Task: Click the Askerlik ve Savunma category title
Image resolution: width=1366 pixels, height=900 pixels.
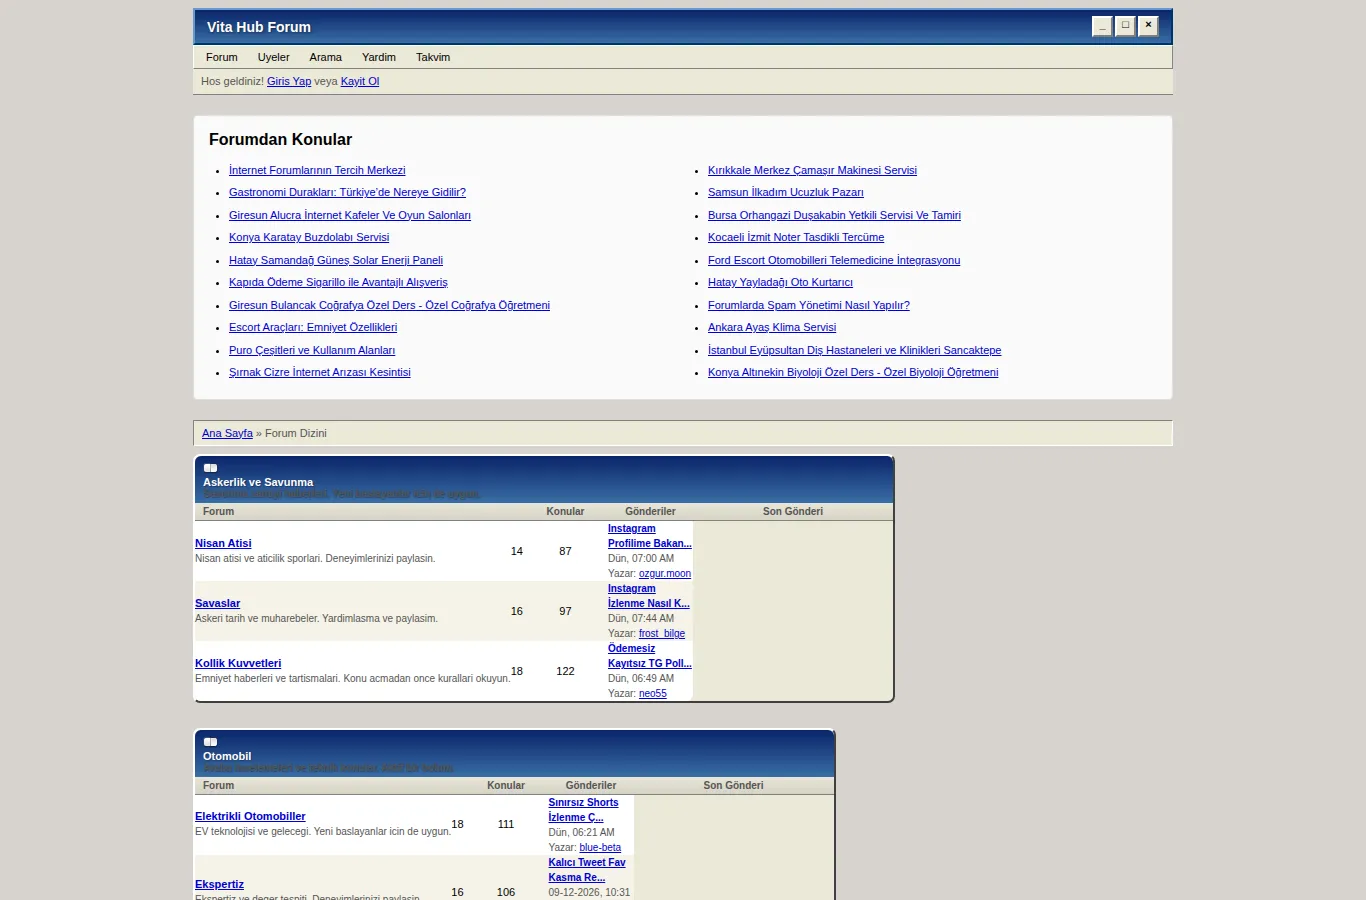Action: [x=258, y=482]
